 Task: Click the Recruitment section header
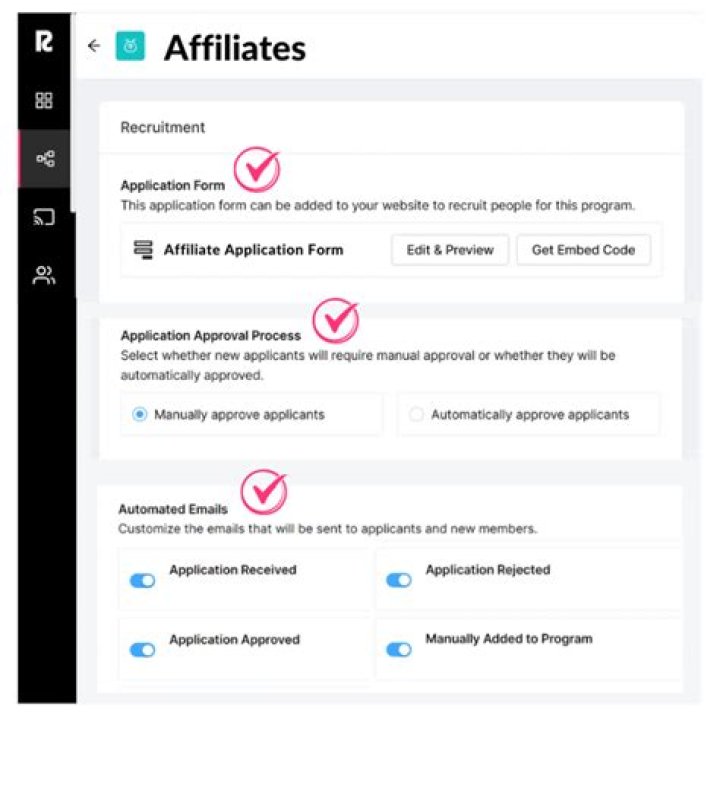coord(163,128)
